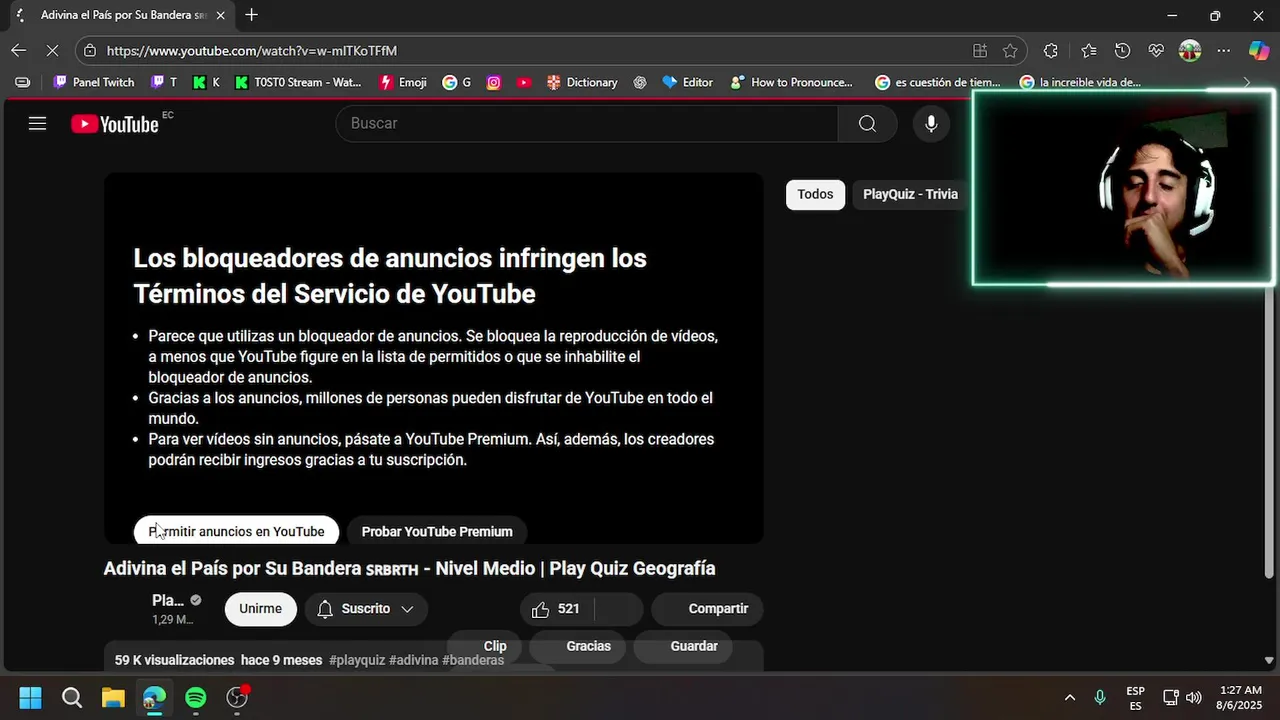Open the TOSTO Stream bookmark
This screenshot has width=1280, height=720.
pos(298,82)
